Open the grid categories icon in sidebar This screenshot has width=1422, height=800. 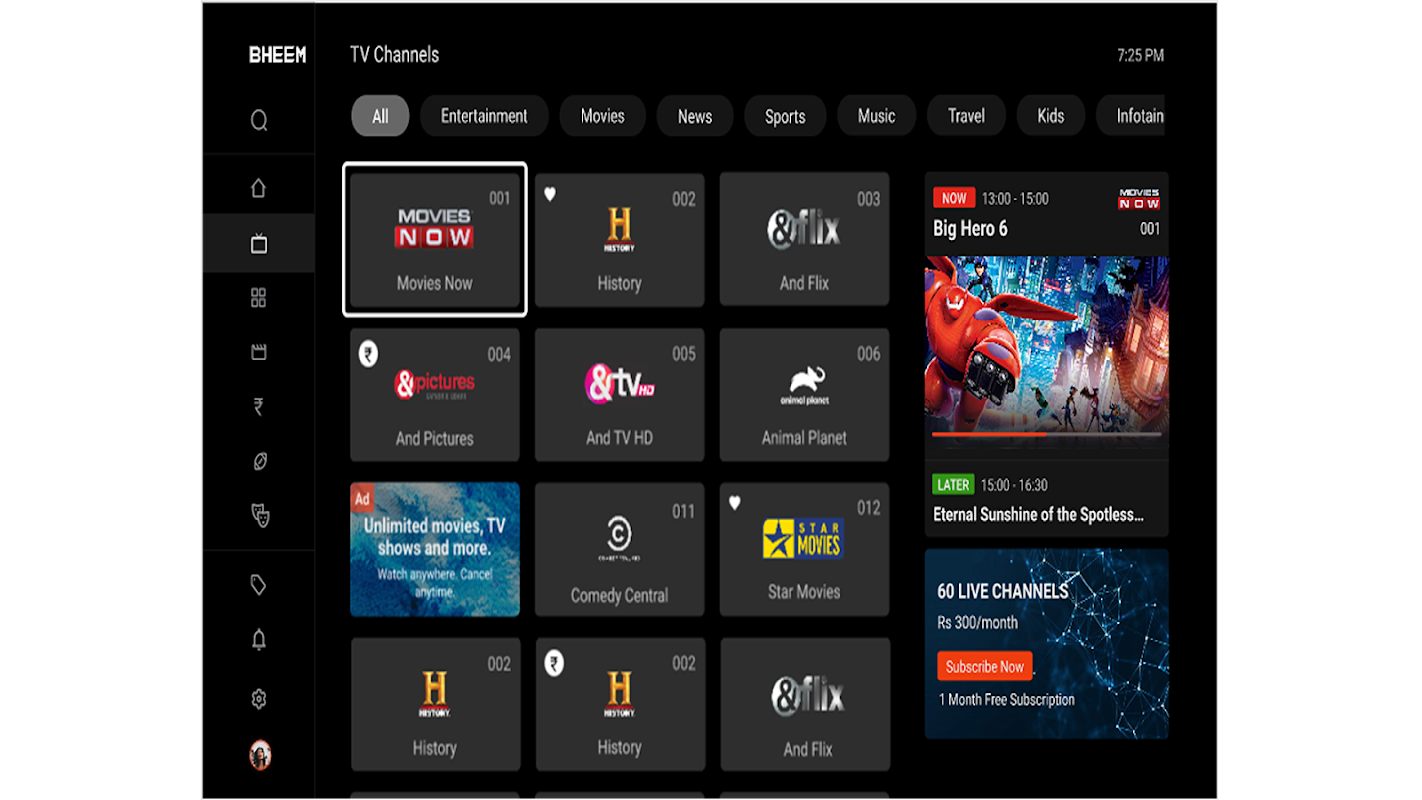tap(259, 298)
